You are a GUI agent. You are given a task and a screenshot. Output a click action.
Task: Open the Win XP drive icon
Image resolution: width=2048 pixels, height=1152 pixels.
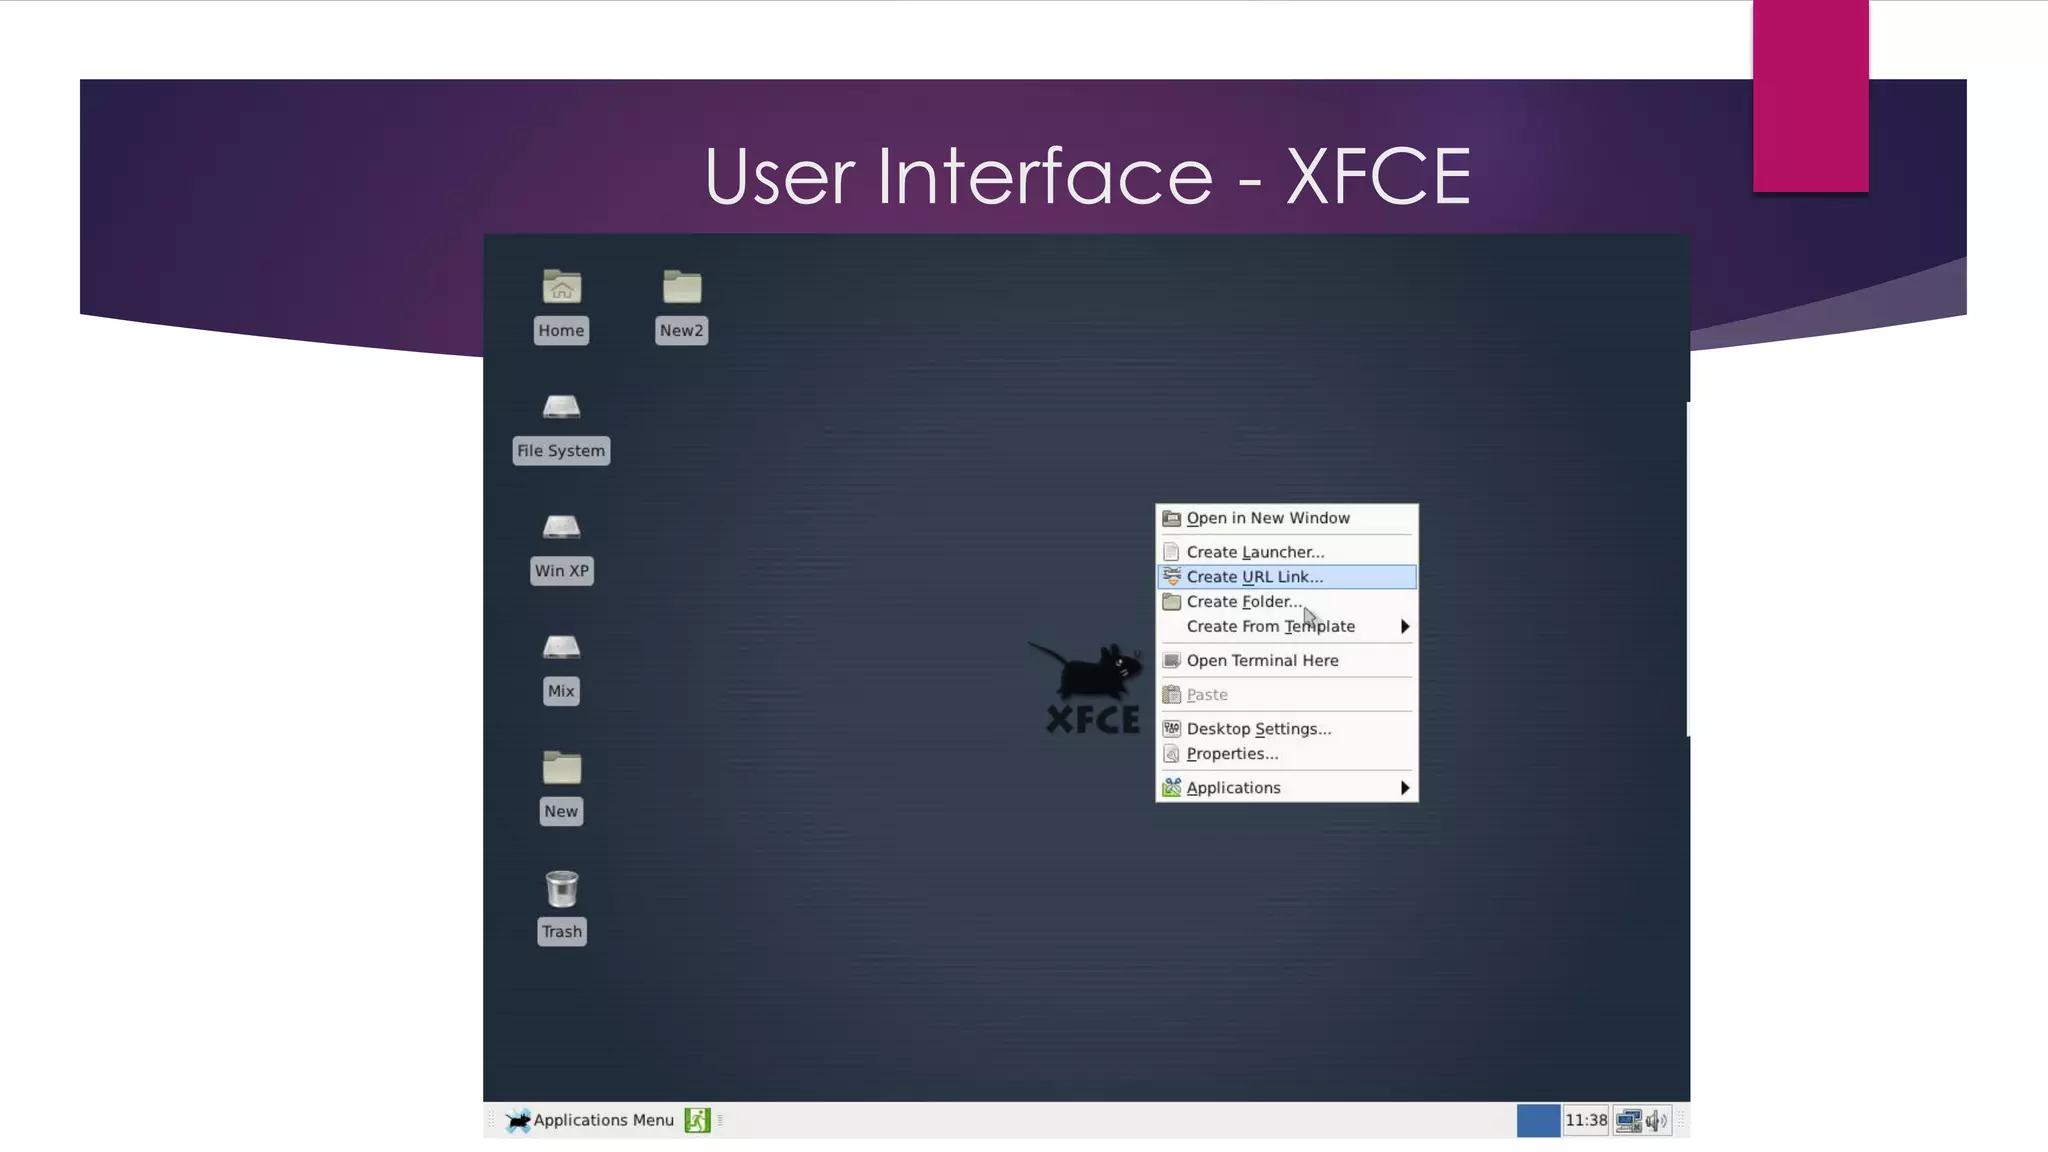[x=561, y=527]
